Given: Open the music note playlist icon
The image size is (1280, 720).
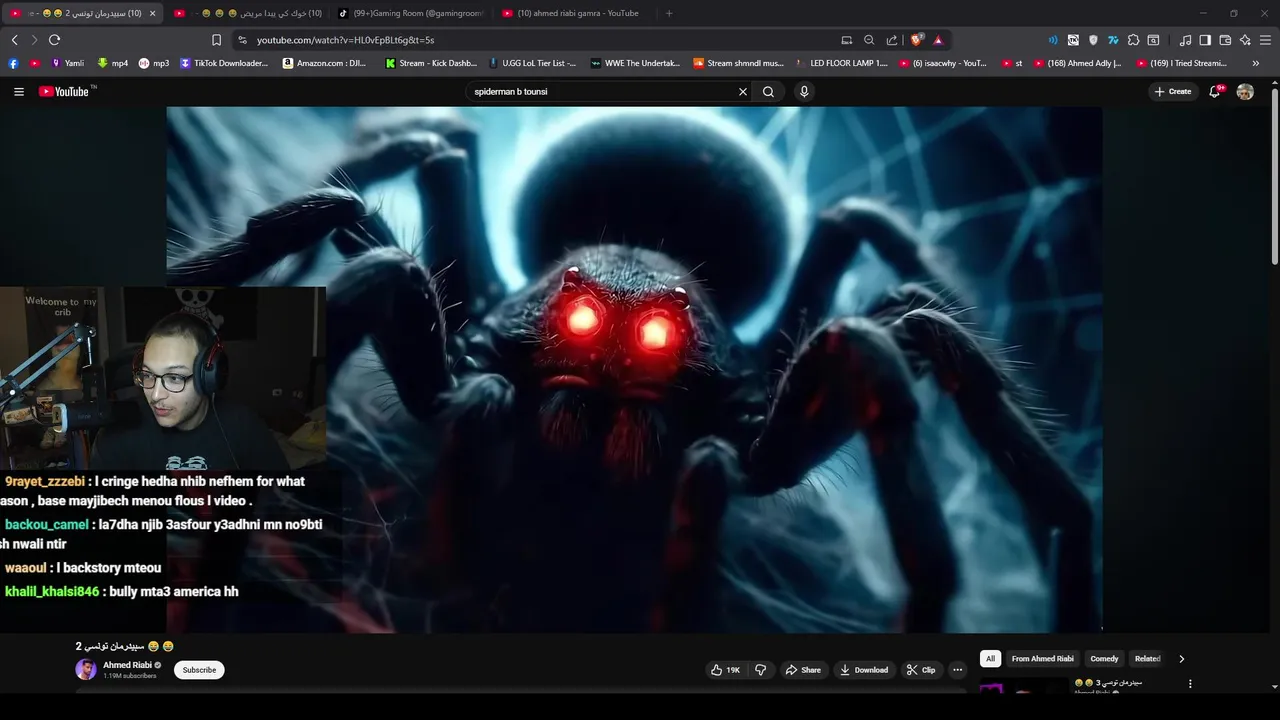Looking at the screenshot, I should [1185, 40].
